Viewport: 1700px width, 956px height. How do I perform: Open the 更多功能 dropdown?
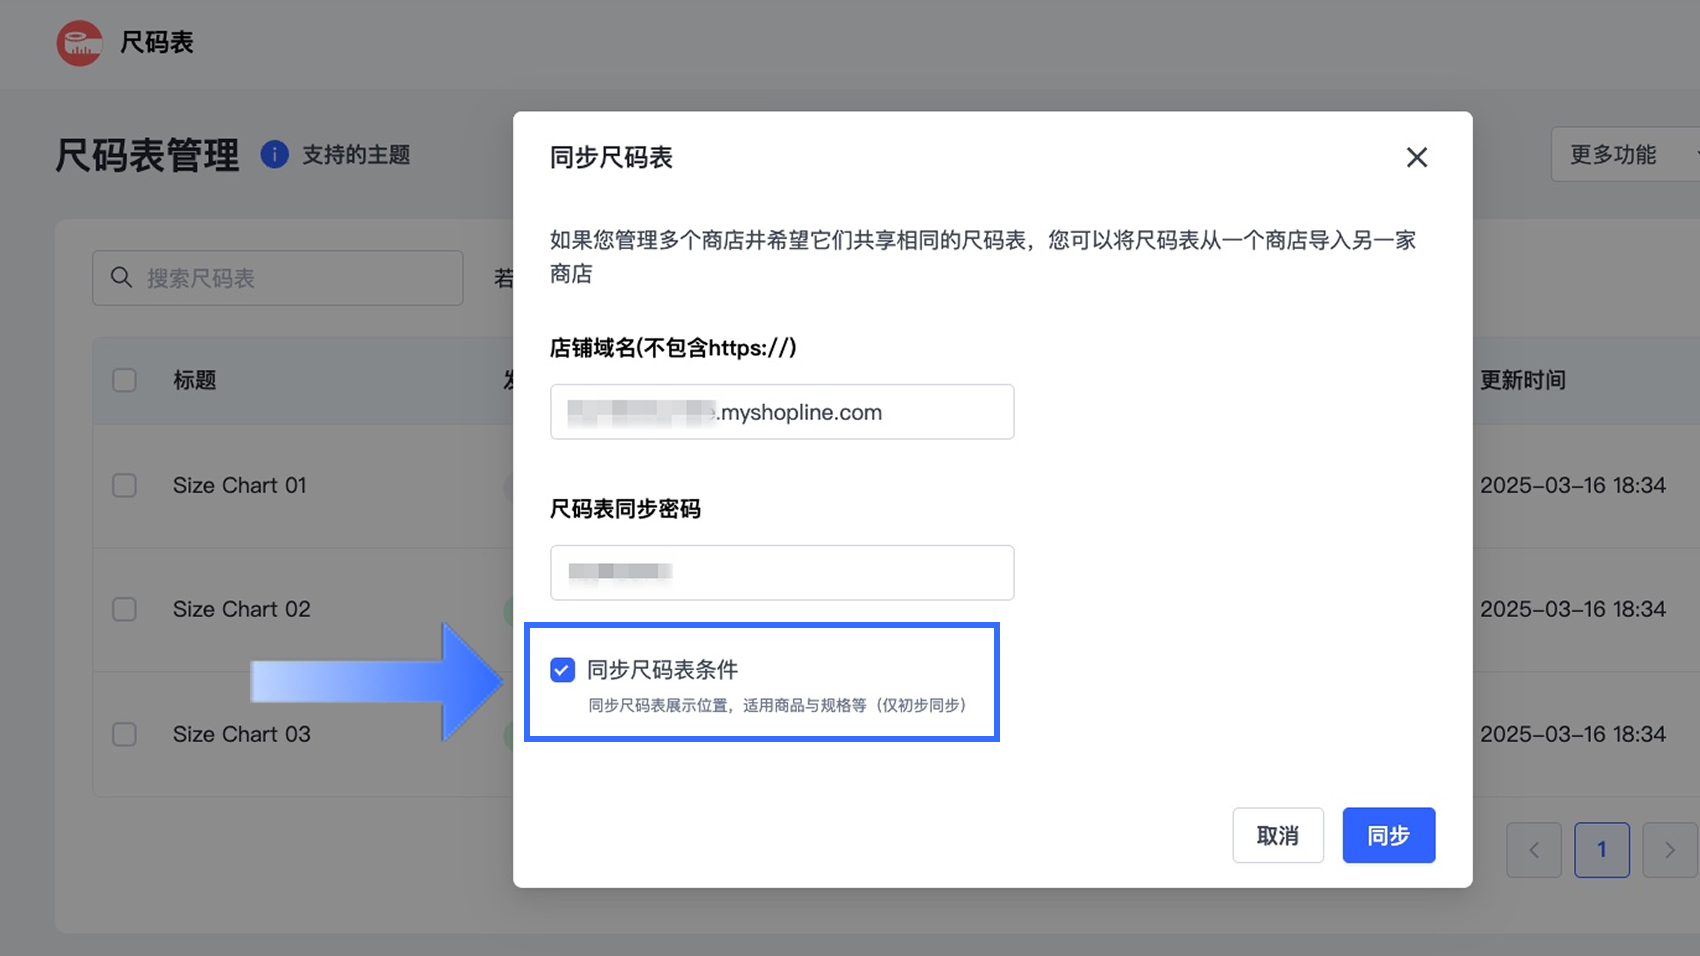click(x=1625, y=154)
